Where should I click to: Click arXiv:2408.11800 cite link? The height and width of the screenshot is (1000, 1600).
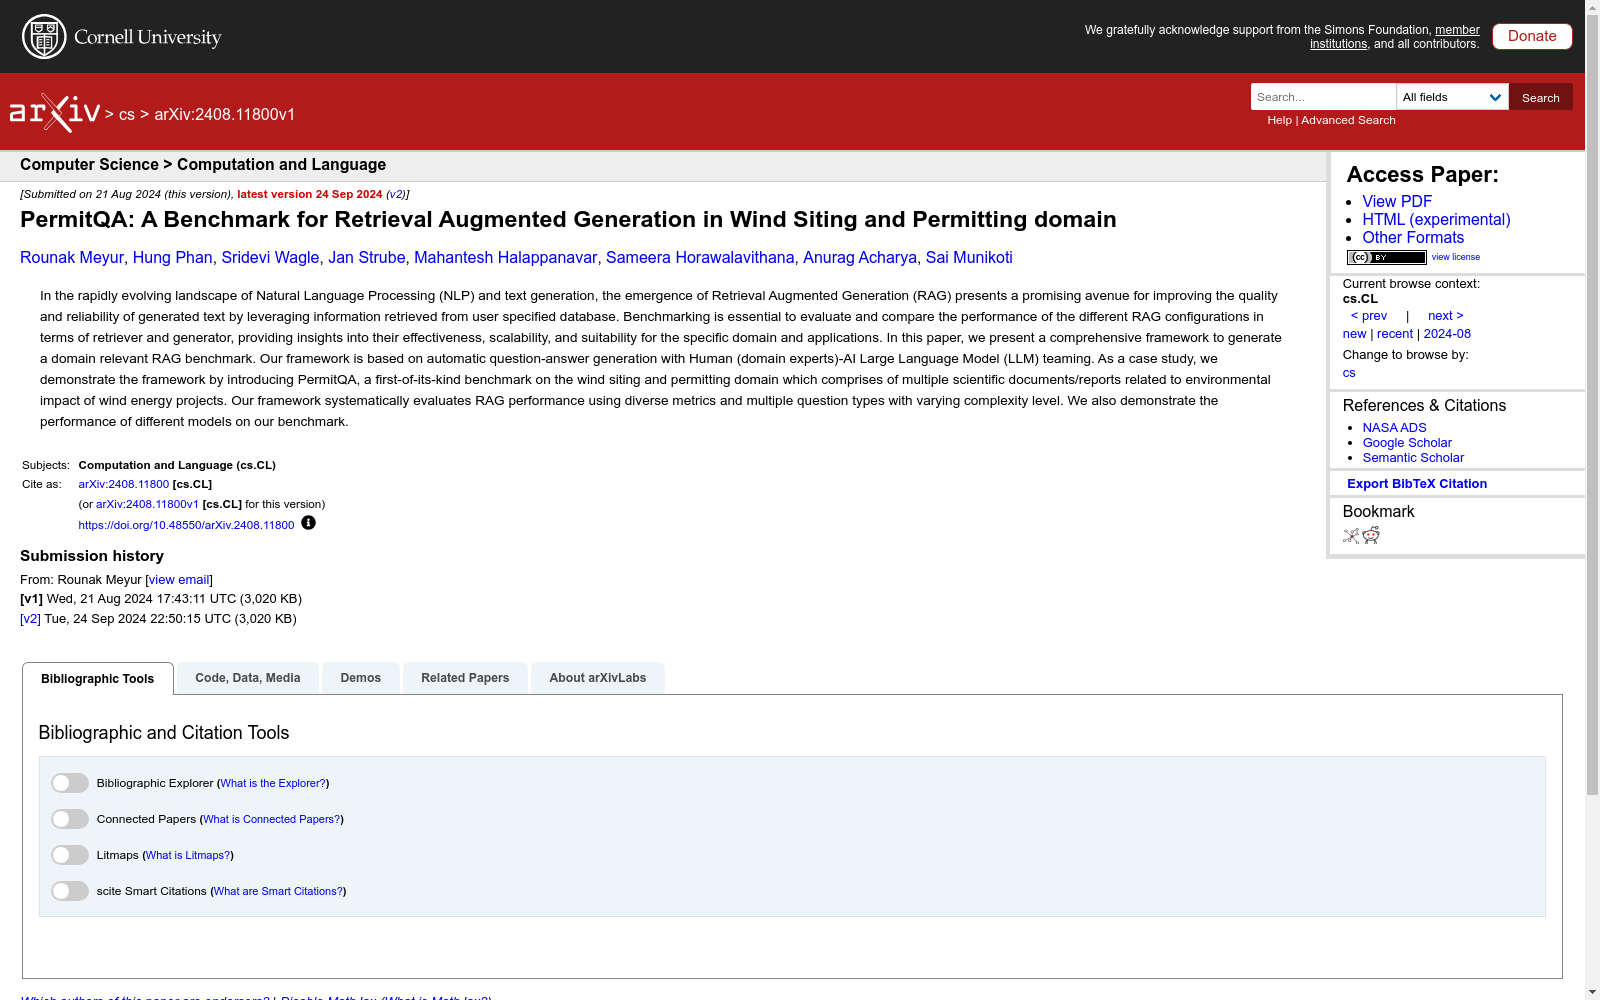[x=124, y=484]
